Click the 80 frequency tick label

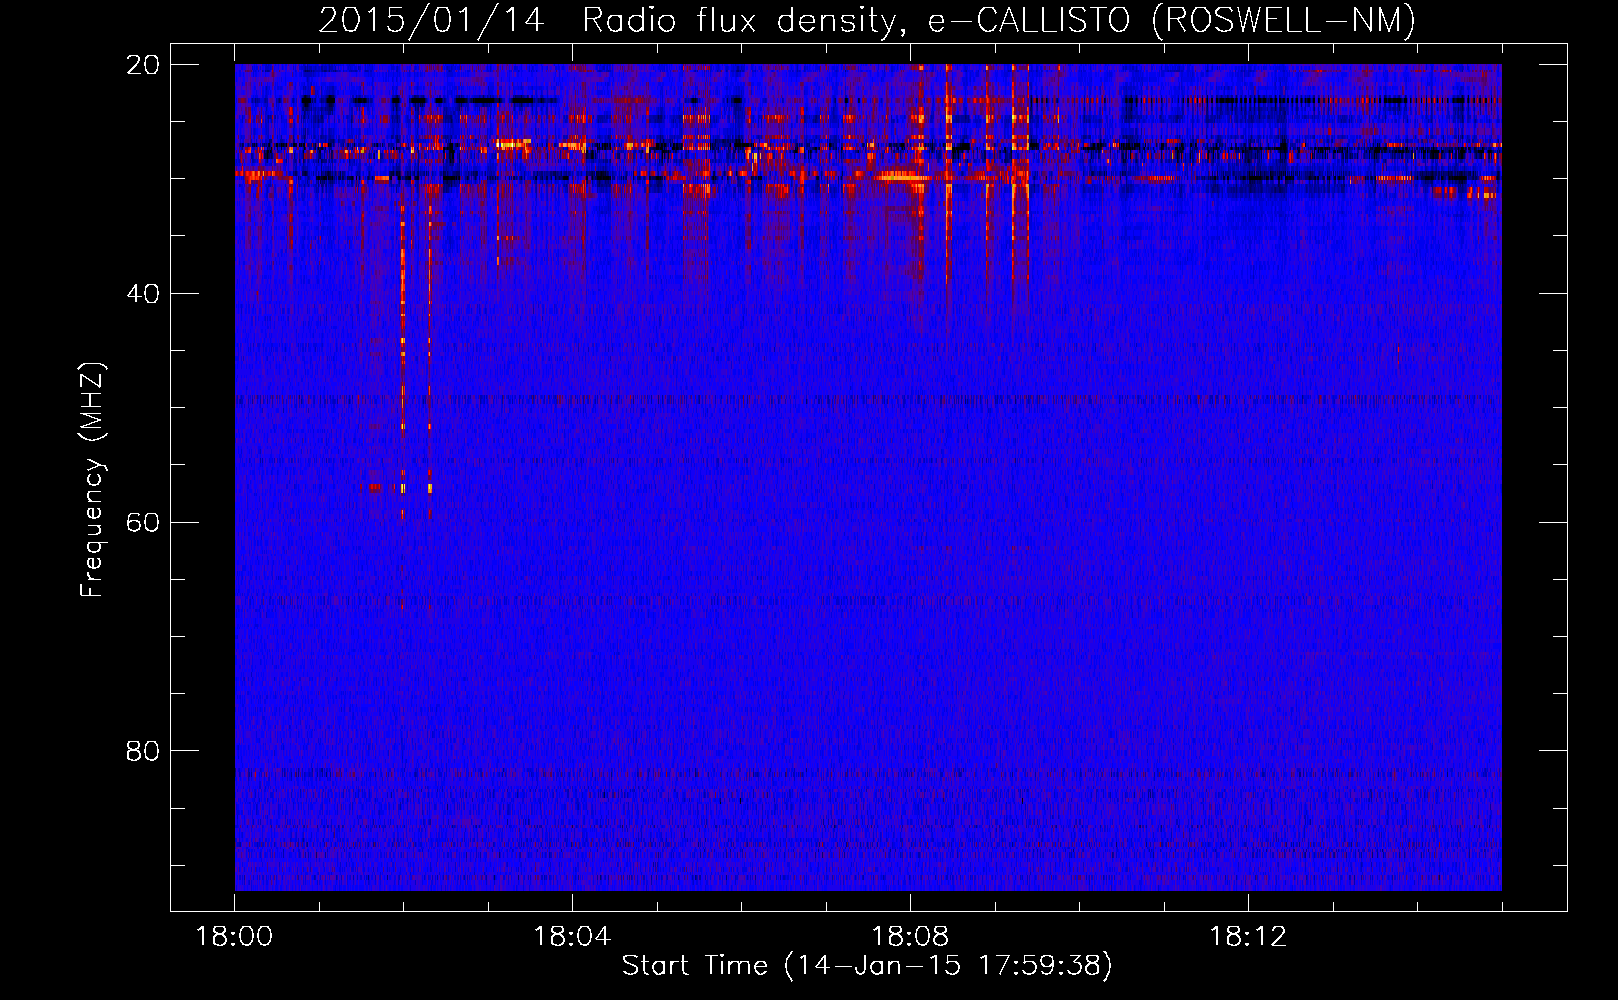coord(143,751)
